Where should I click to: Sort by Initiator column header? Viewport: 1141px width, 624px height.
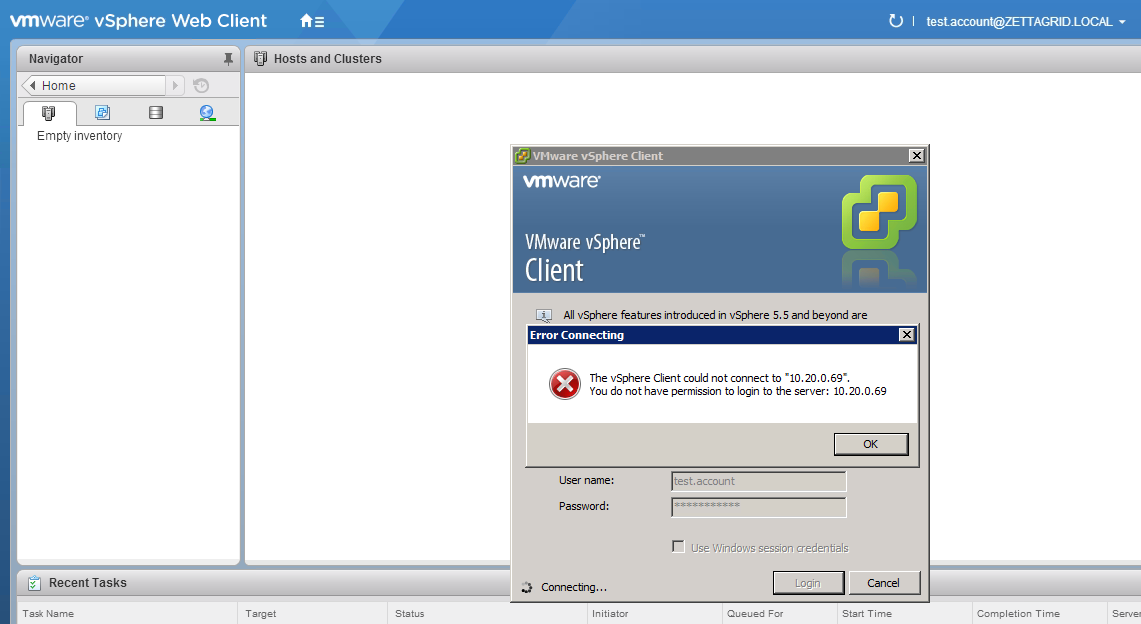[654, 613]
